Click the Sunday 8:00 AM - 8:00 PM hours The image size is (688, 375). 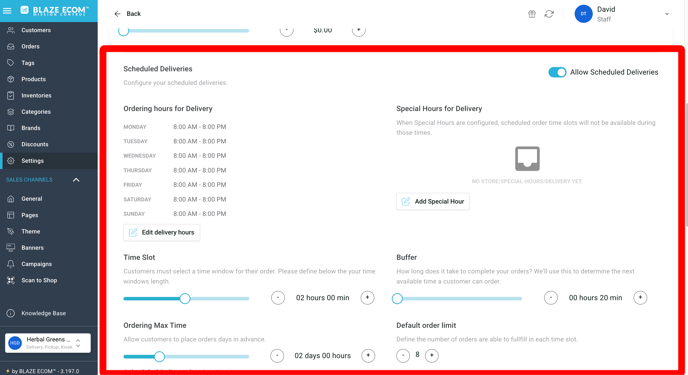[200, 214]
